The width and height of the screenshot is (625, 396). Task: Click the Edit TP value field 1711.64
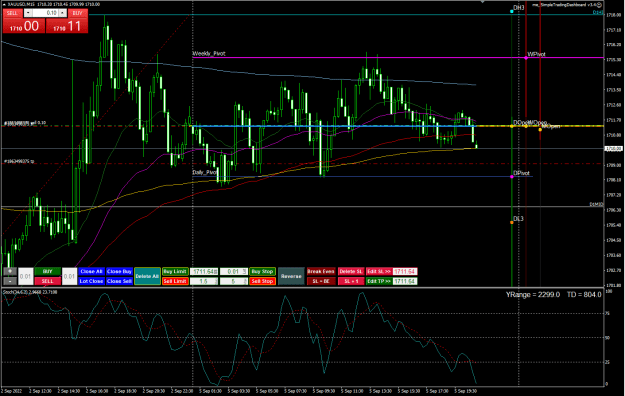(405, 281)
